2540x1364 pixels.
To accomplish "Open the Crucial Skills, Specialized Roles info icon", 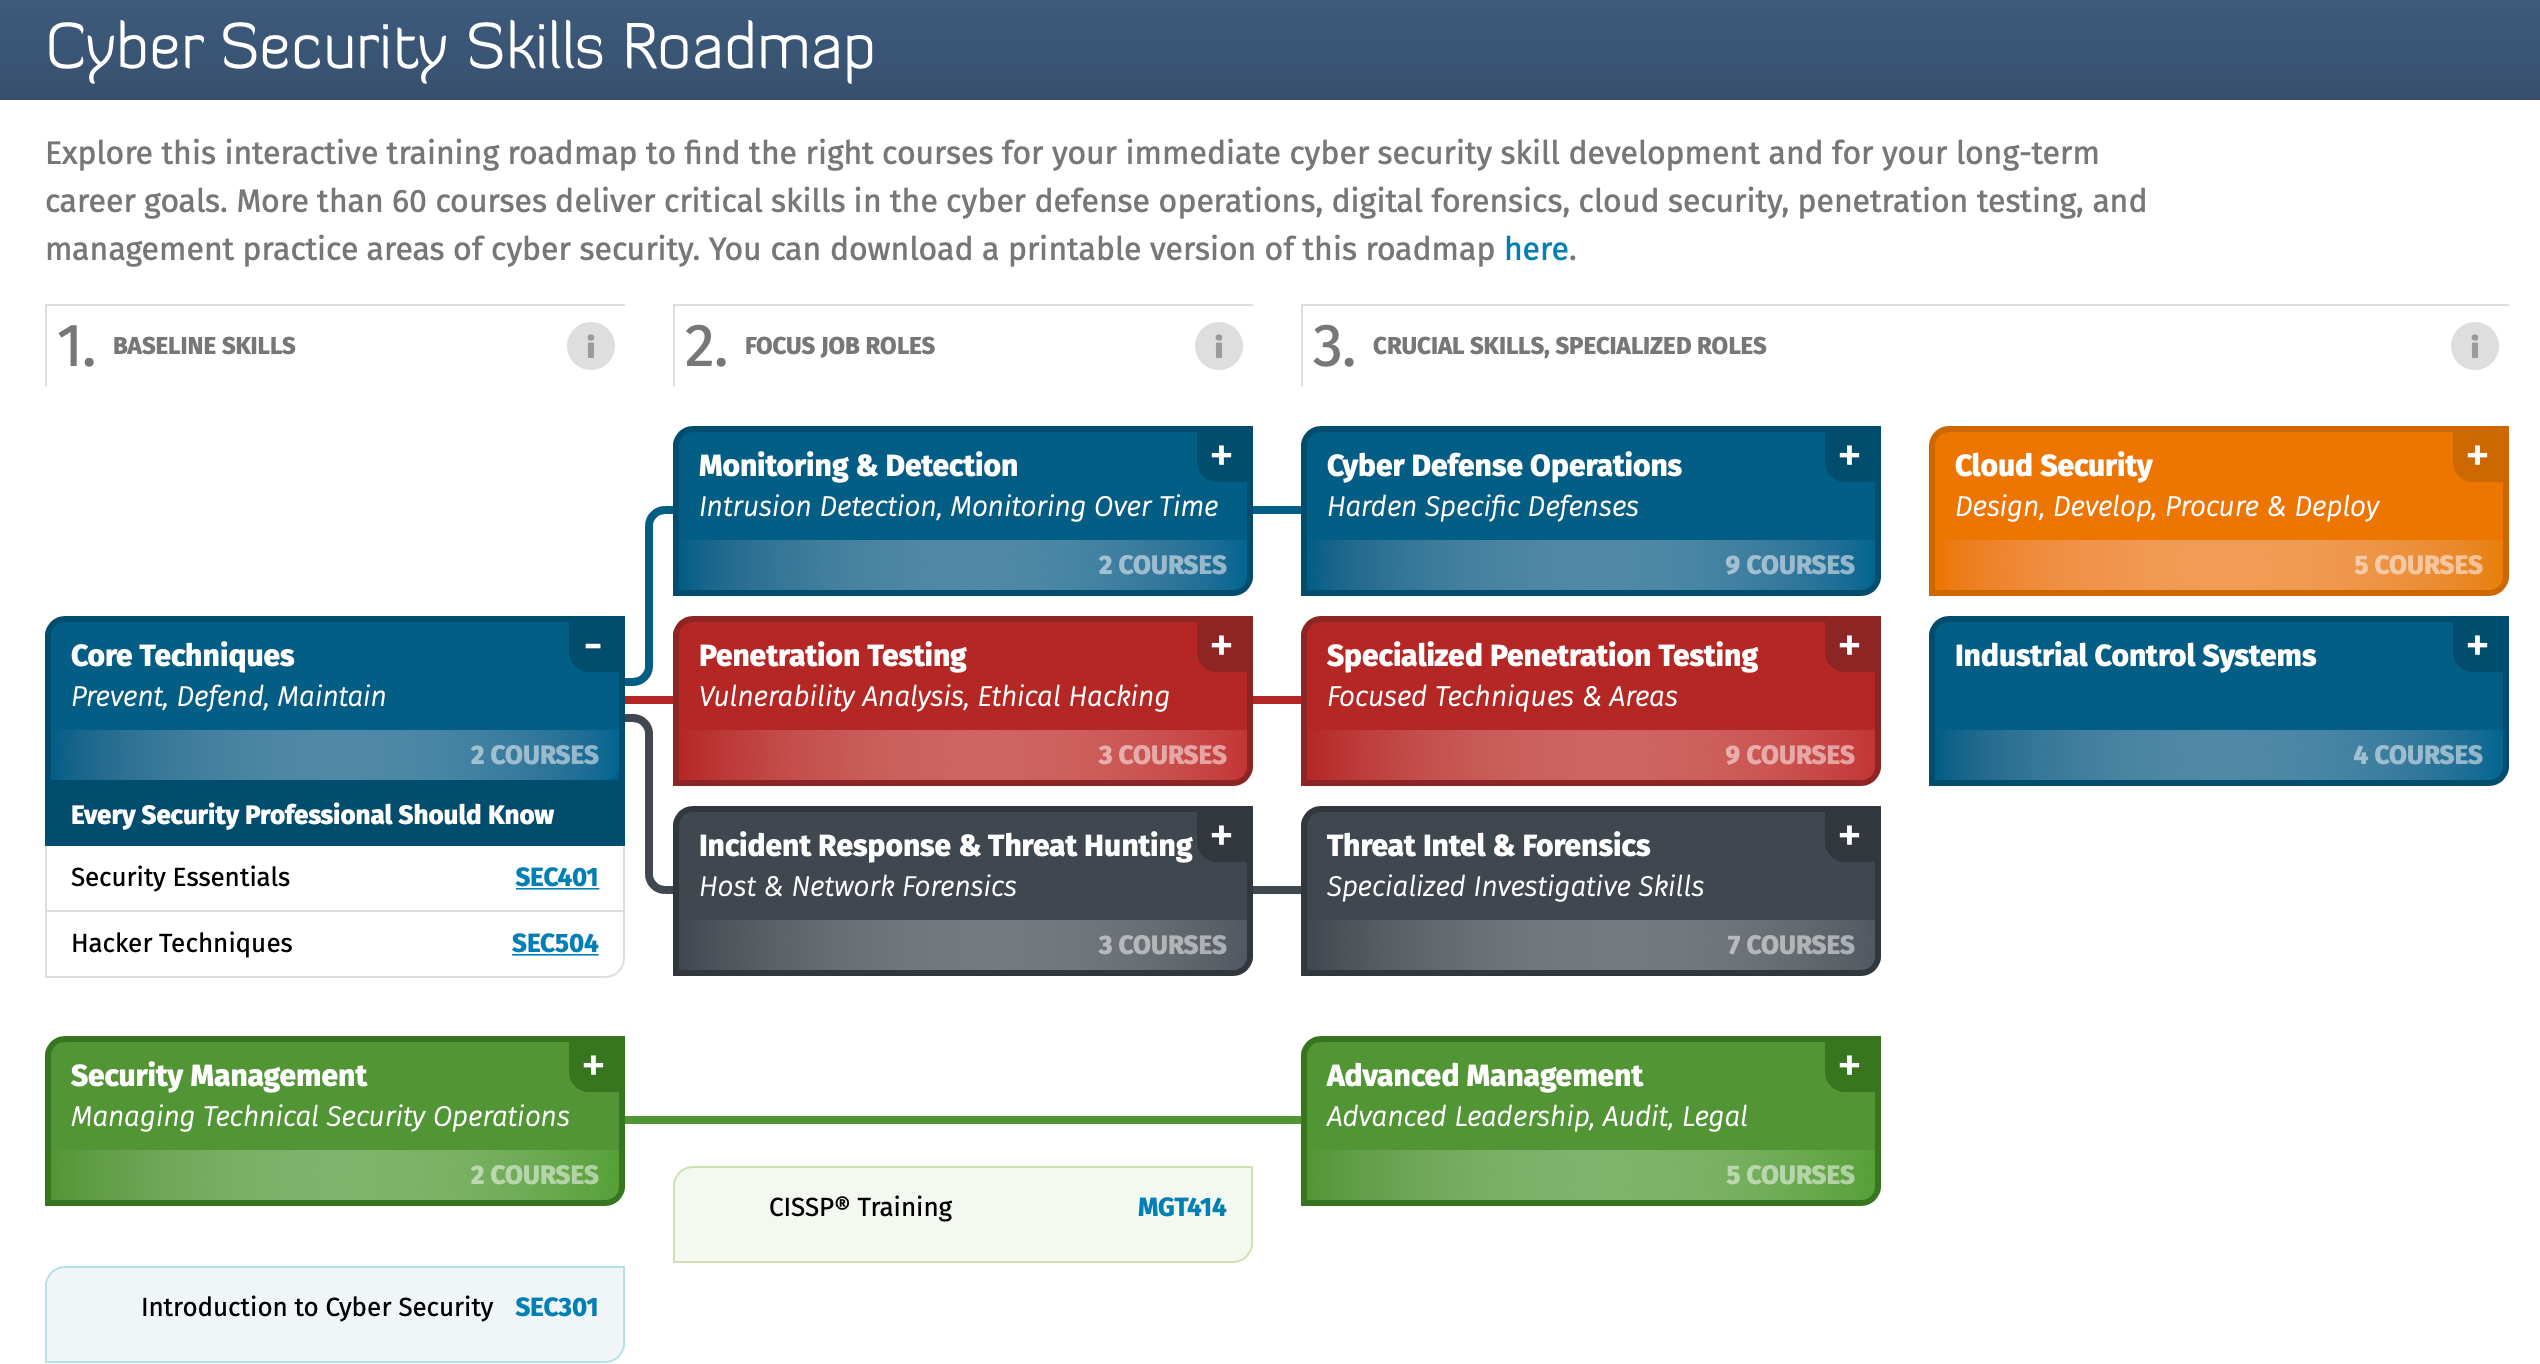I will coord(2475,346).
